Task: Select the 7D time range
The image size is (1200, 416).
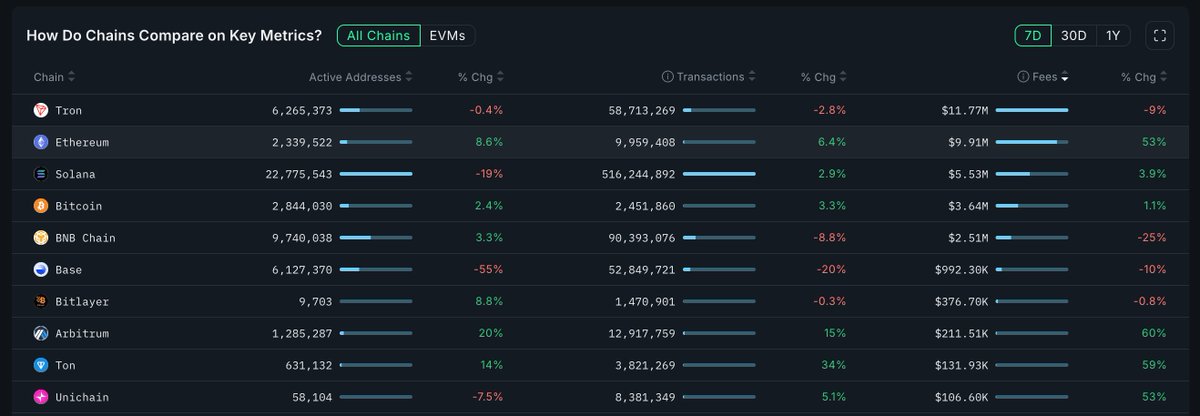Action: pyautogui.click(x=1033, y=35)
